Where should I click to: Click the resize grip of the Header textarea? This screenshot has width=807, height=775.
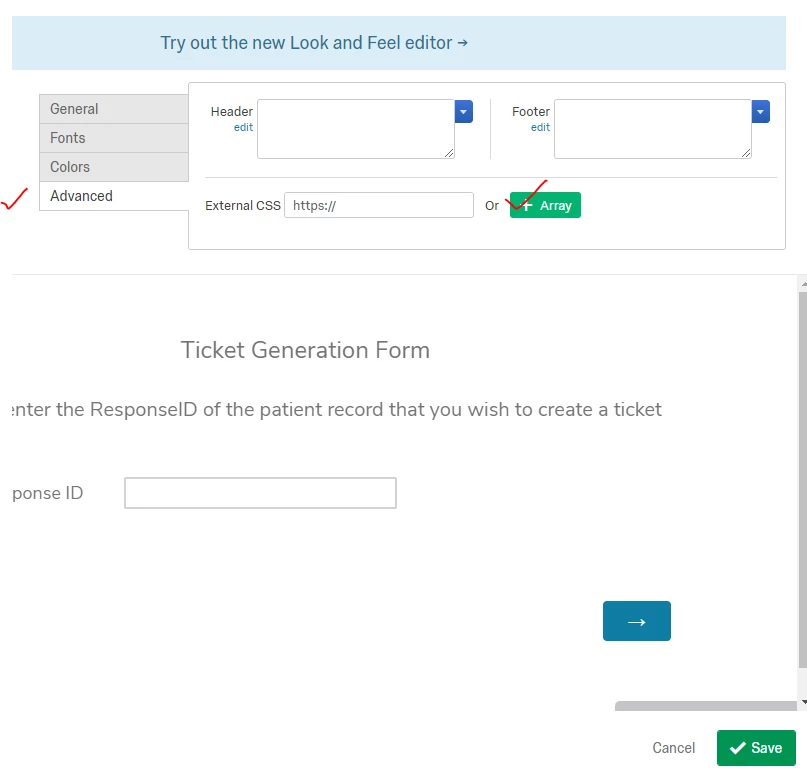[x=449, y=152]
